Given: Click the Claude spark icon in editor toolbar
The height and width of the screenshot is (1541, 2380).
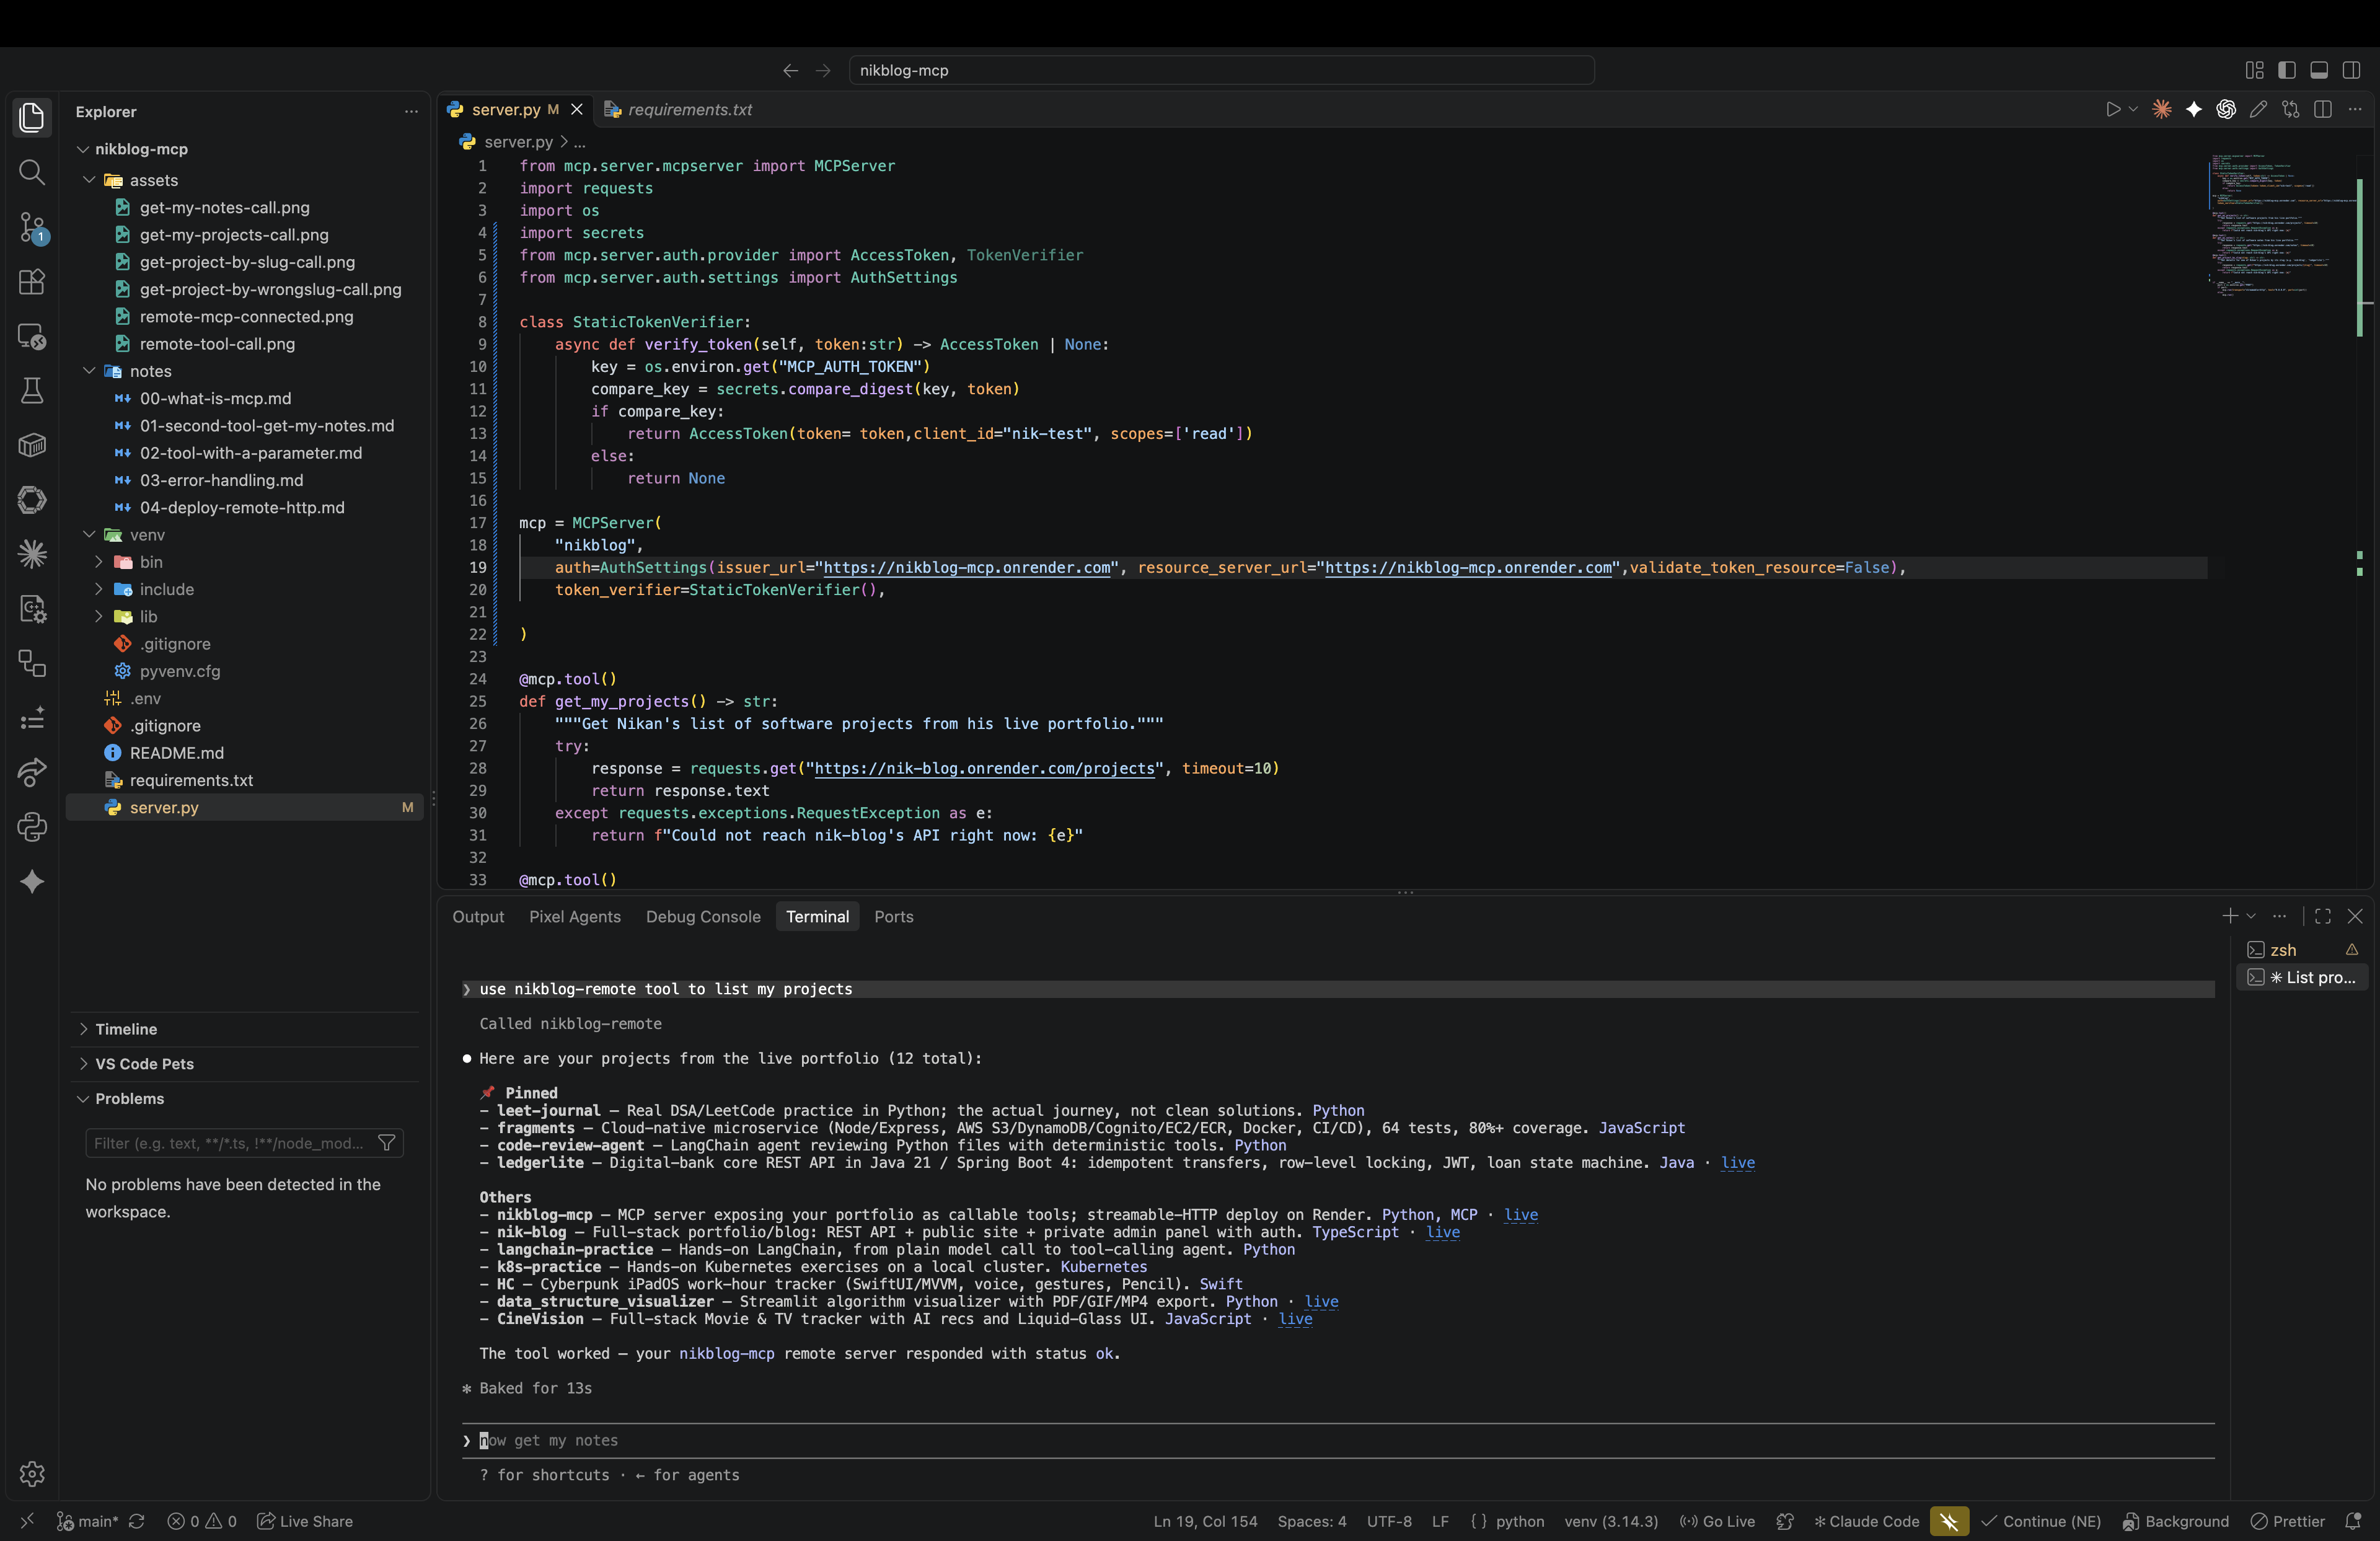Looking at the screenshot, I should point(2161,110).
